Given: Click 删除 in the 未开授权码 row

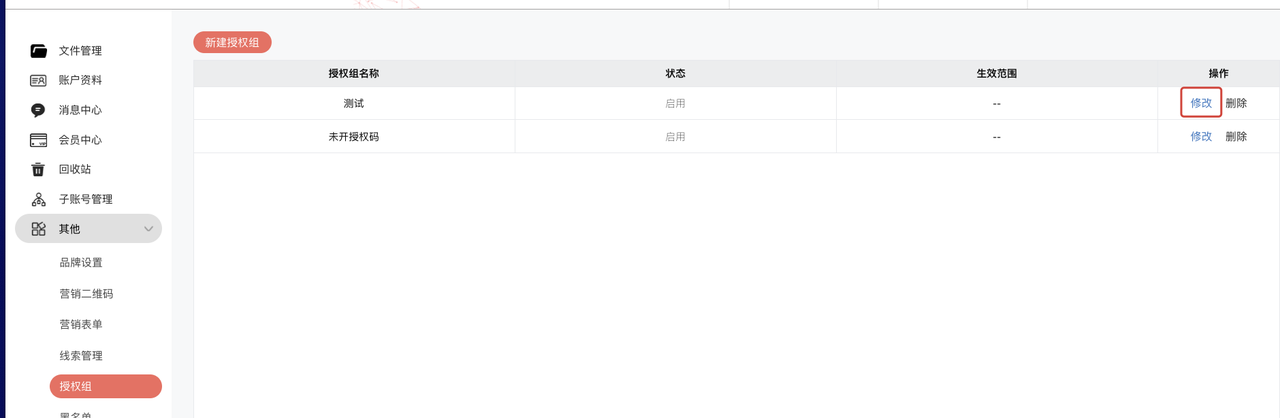Looking at the screenshot, I should [x=1236, y=137].
